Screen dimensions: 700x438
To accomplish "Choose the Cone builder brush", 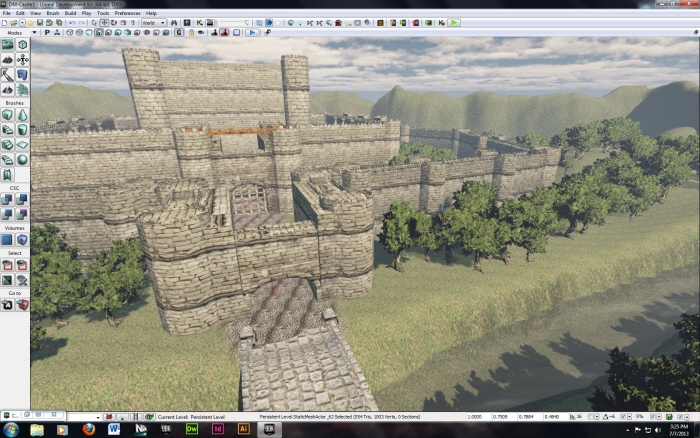I will coord(22,115).
